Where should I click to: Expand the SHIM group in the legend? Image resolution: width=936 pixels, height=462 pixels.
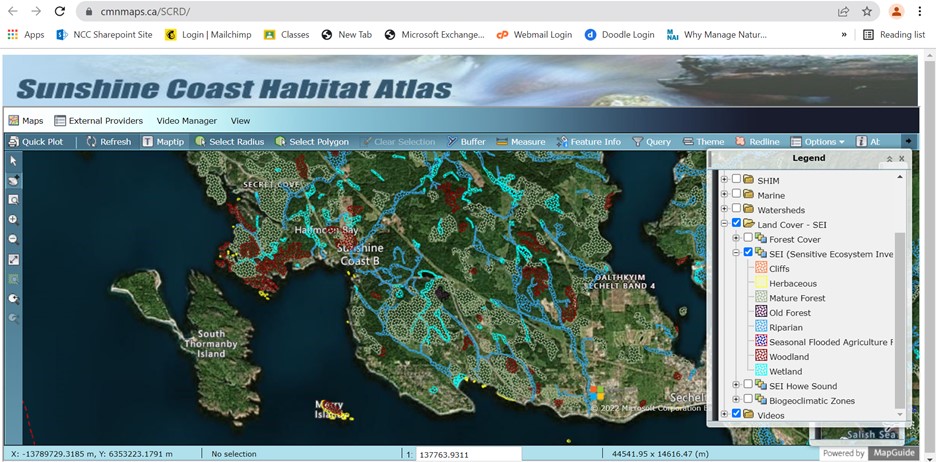(x=725, y=179)
